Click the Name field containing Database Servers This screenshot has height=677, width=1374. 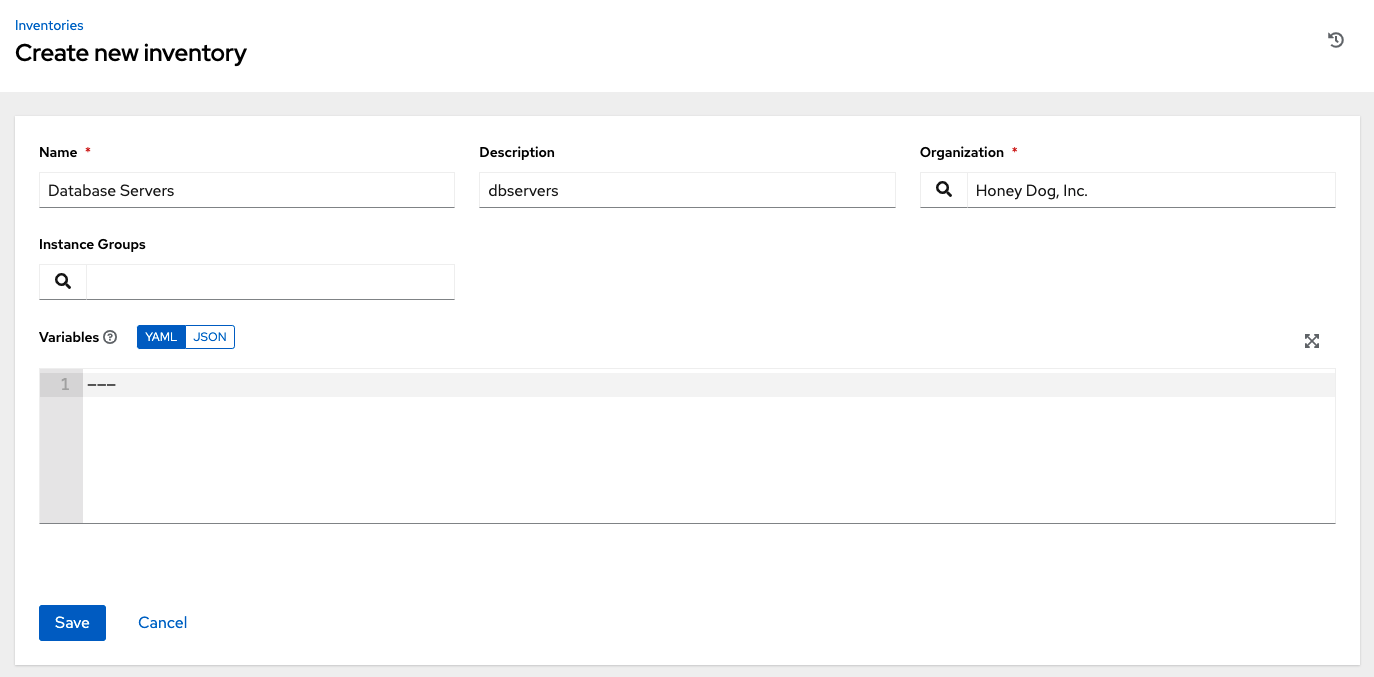246,190
